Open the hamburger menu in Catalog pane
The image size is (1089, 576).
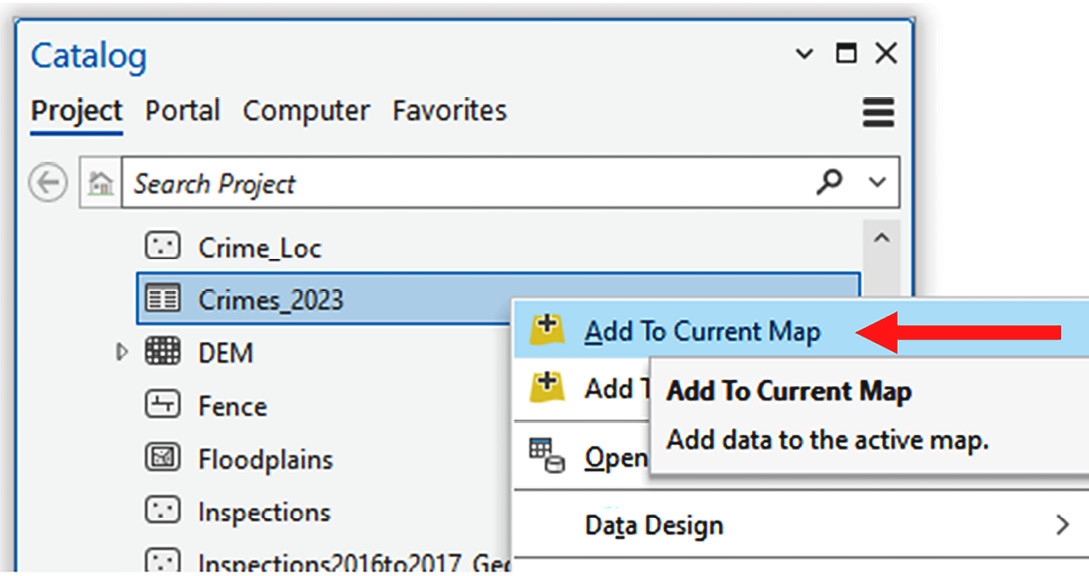coord(878,113)
